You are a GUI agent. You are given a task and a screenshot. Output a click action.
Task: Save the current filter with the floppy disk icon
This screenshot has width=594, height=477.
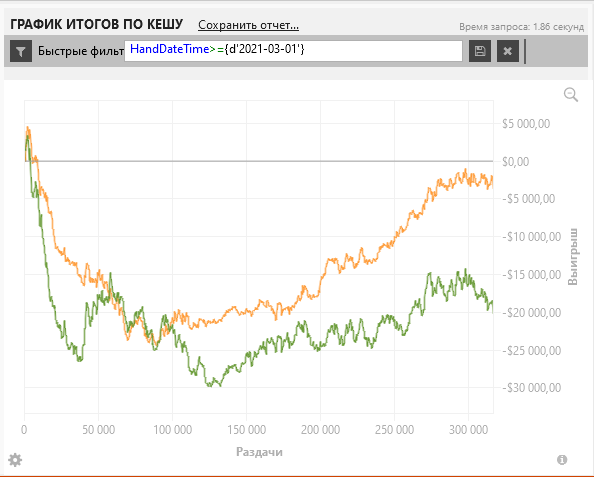[480, 51]
